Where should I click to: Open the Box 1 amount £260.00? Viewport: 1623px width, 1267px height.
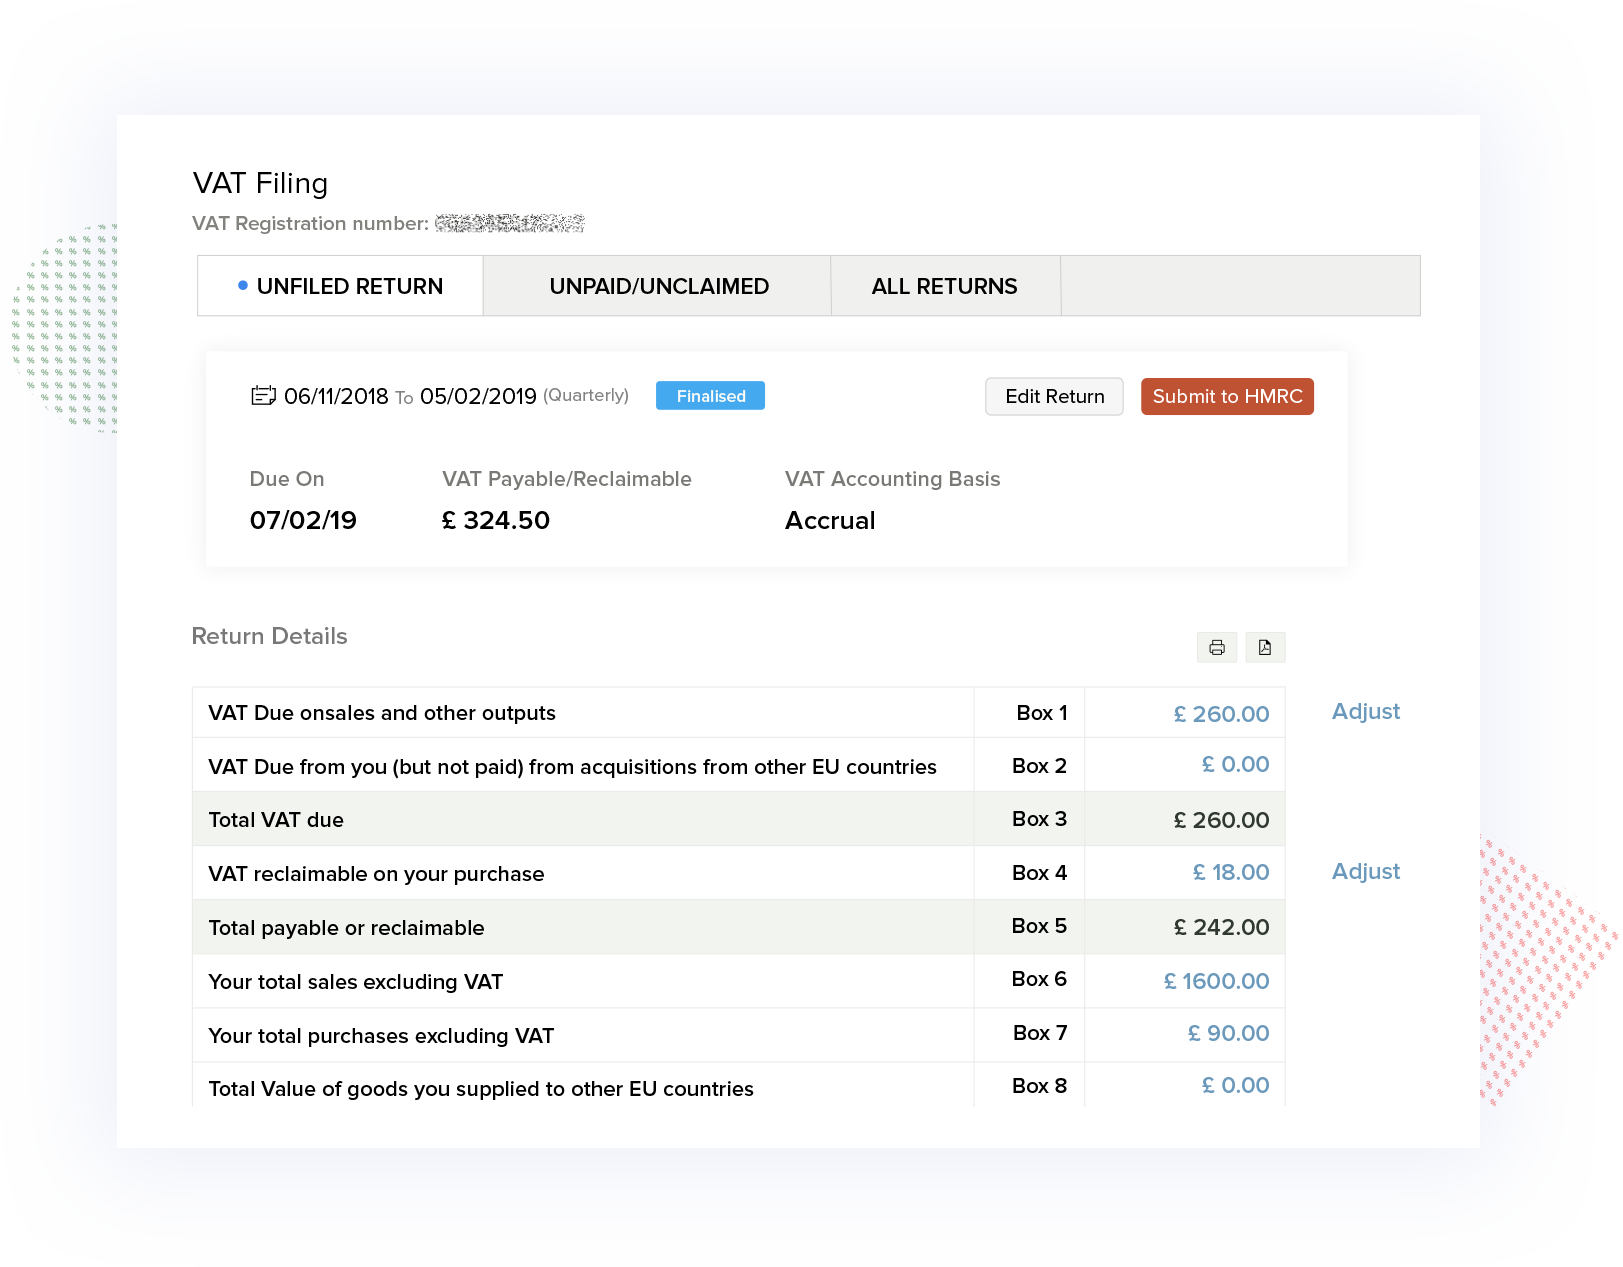coord(1220,712)
